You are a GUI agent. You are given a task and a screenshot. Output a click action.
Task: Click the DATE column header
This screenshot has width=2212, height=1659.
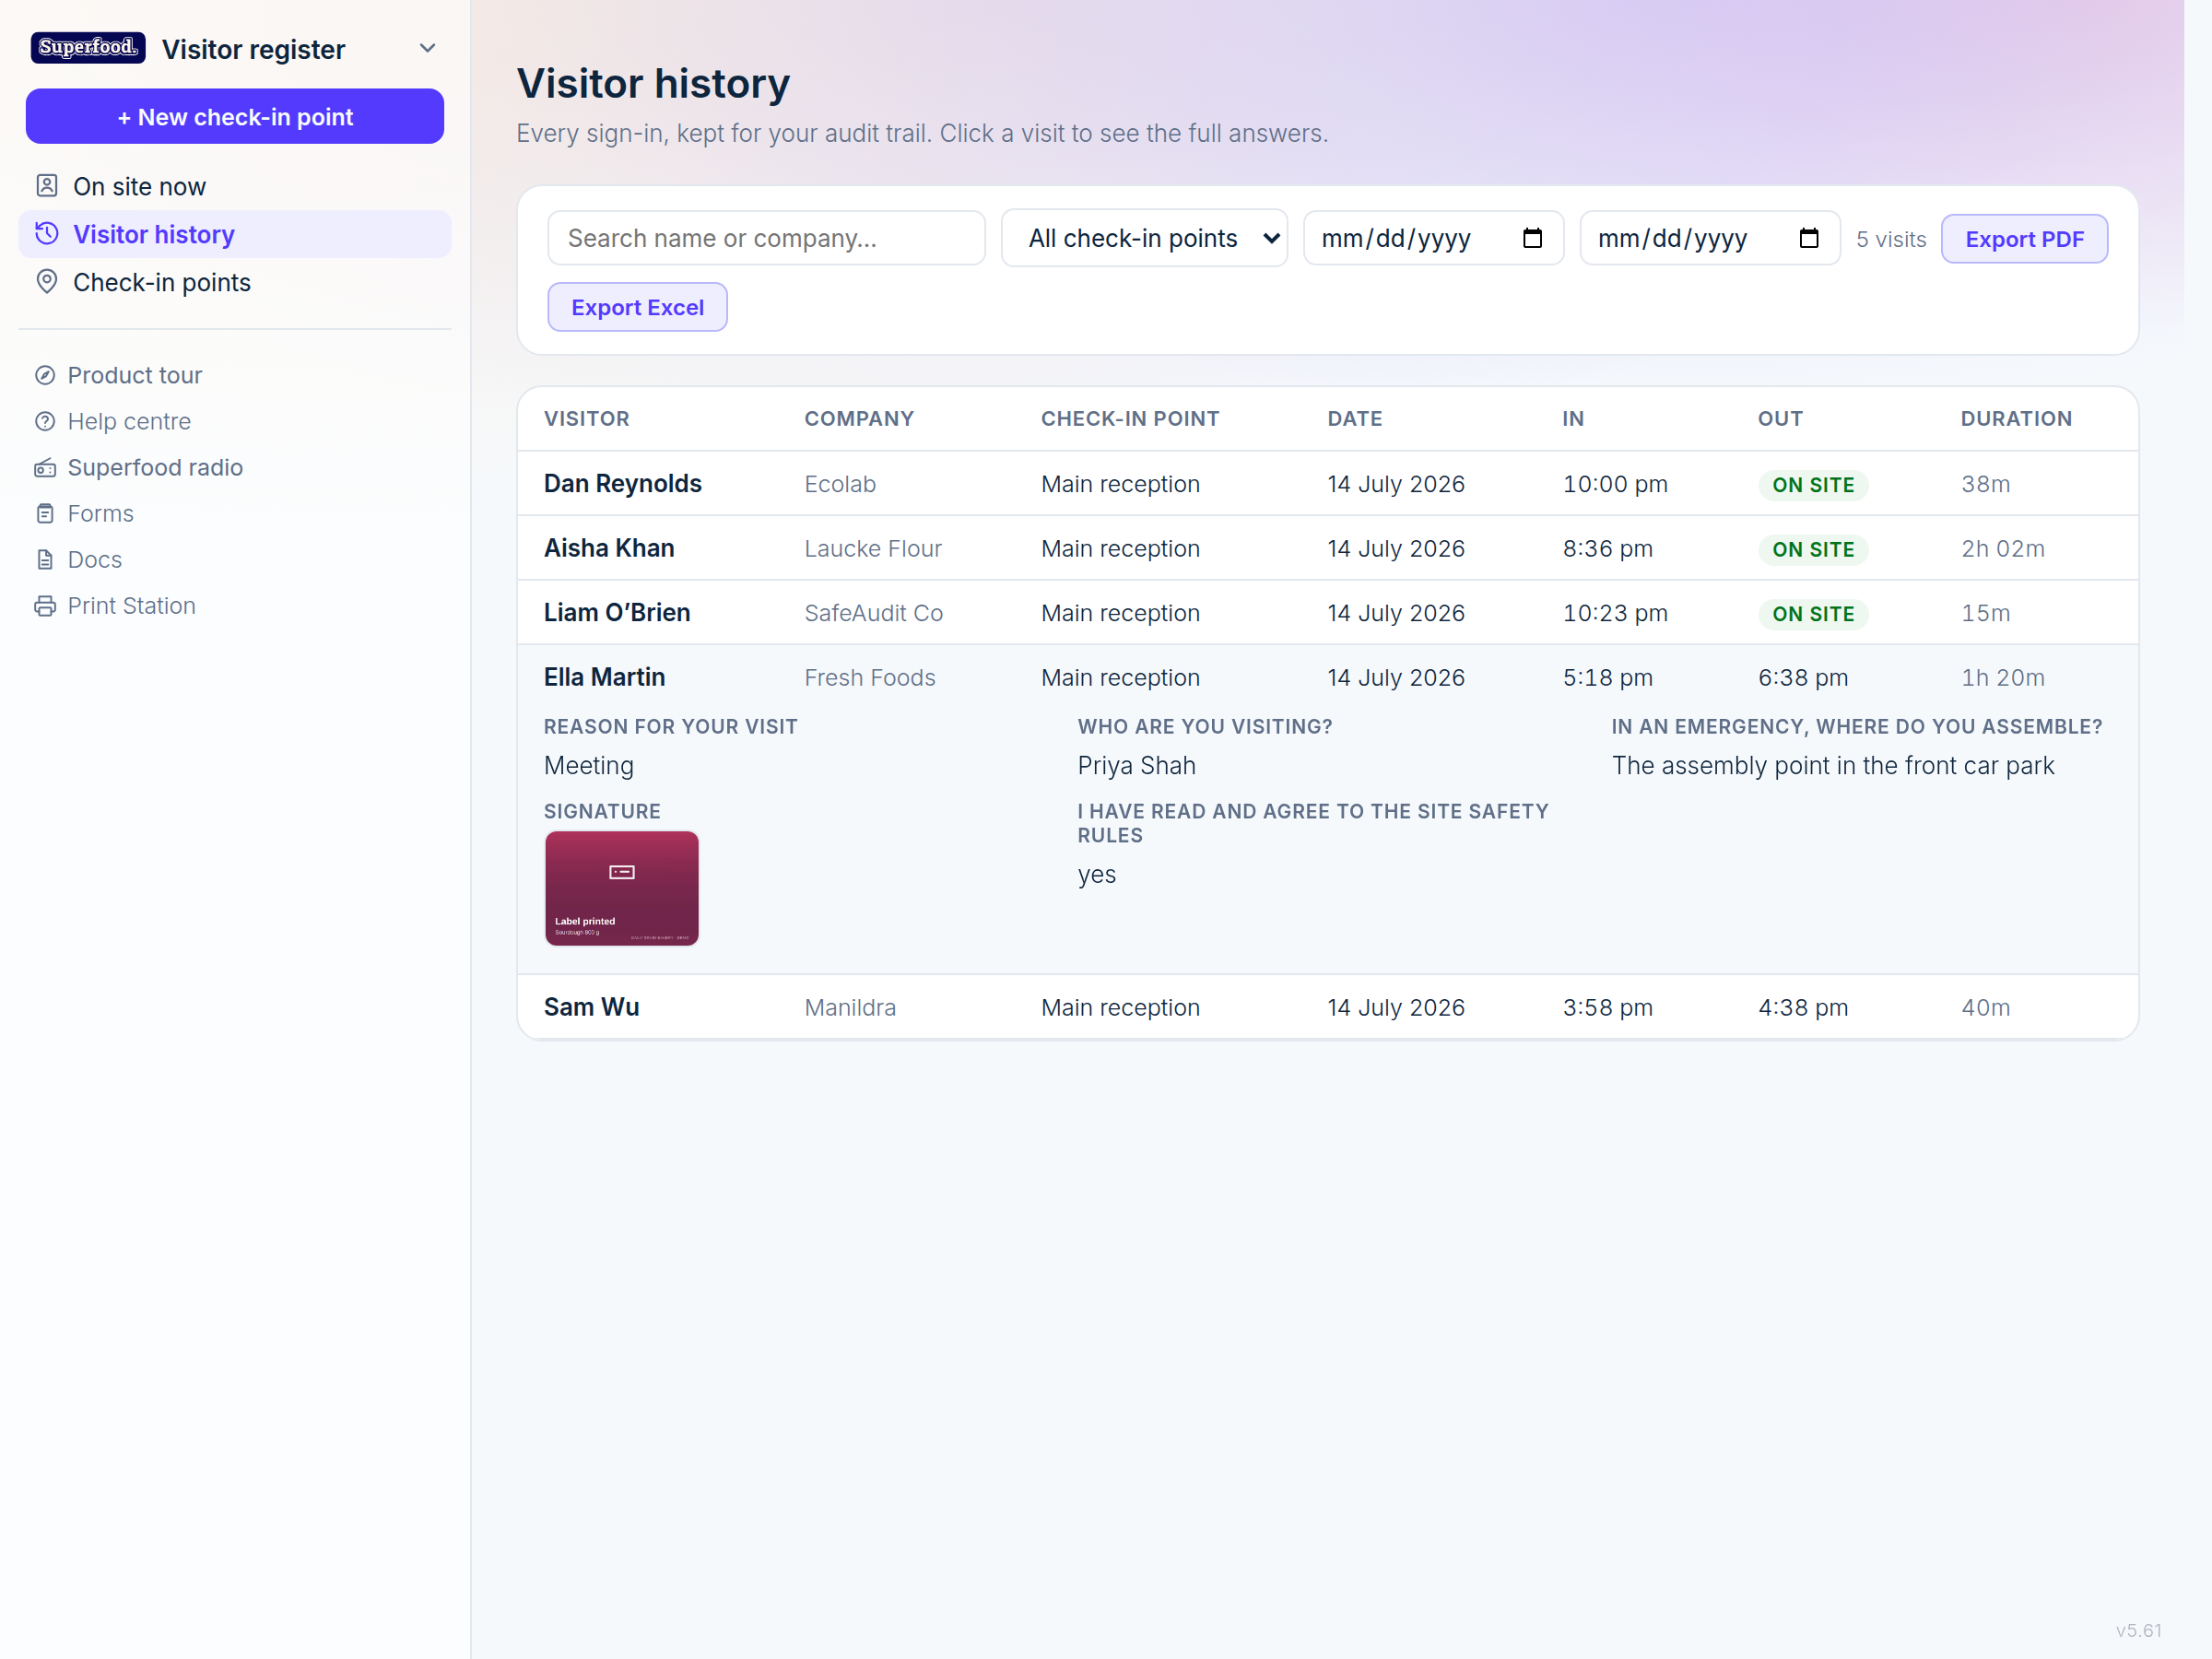1355,419
